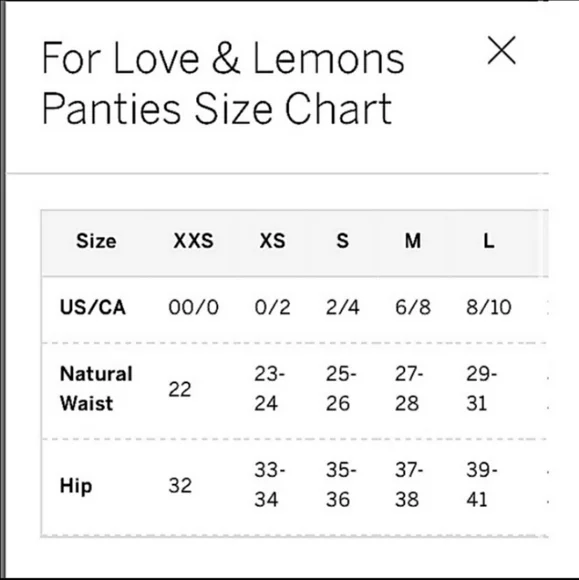
Task: Select the XXS column header
Action: [193, 241]
